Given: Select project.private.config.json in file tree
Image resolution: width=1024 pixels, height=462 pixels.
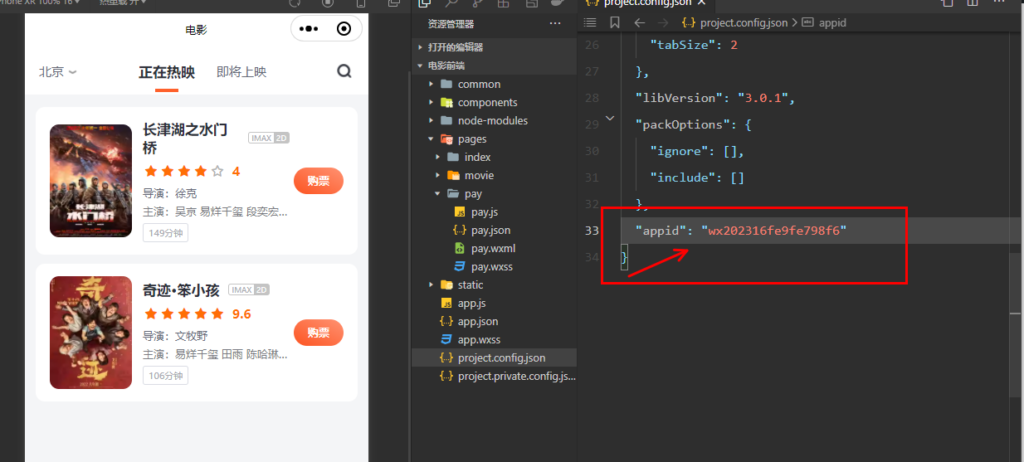Looking at the screenshot, I should click(x=511, y=376).
